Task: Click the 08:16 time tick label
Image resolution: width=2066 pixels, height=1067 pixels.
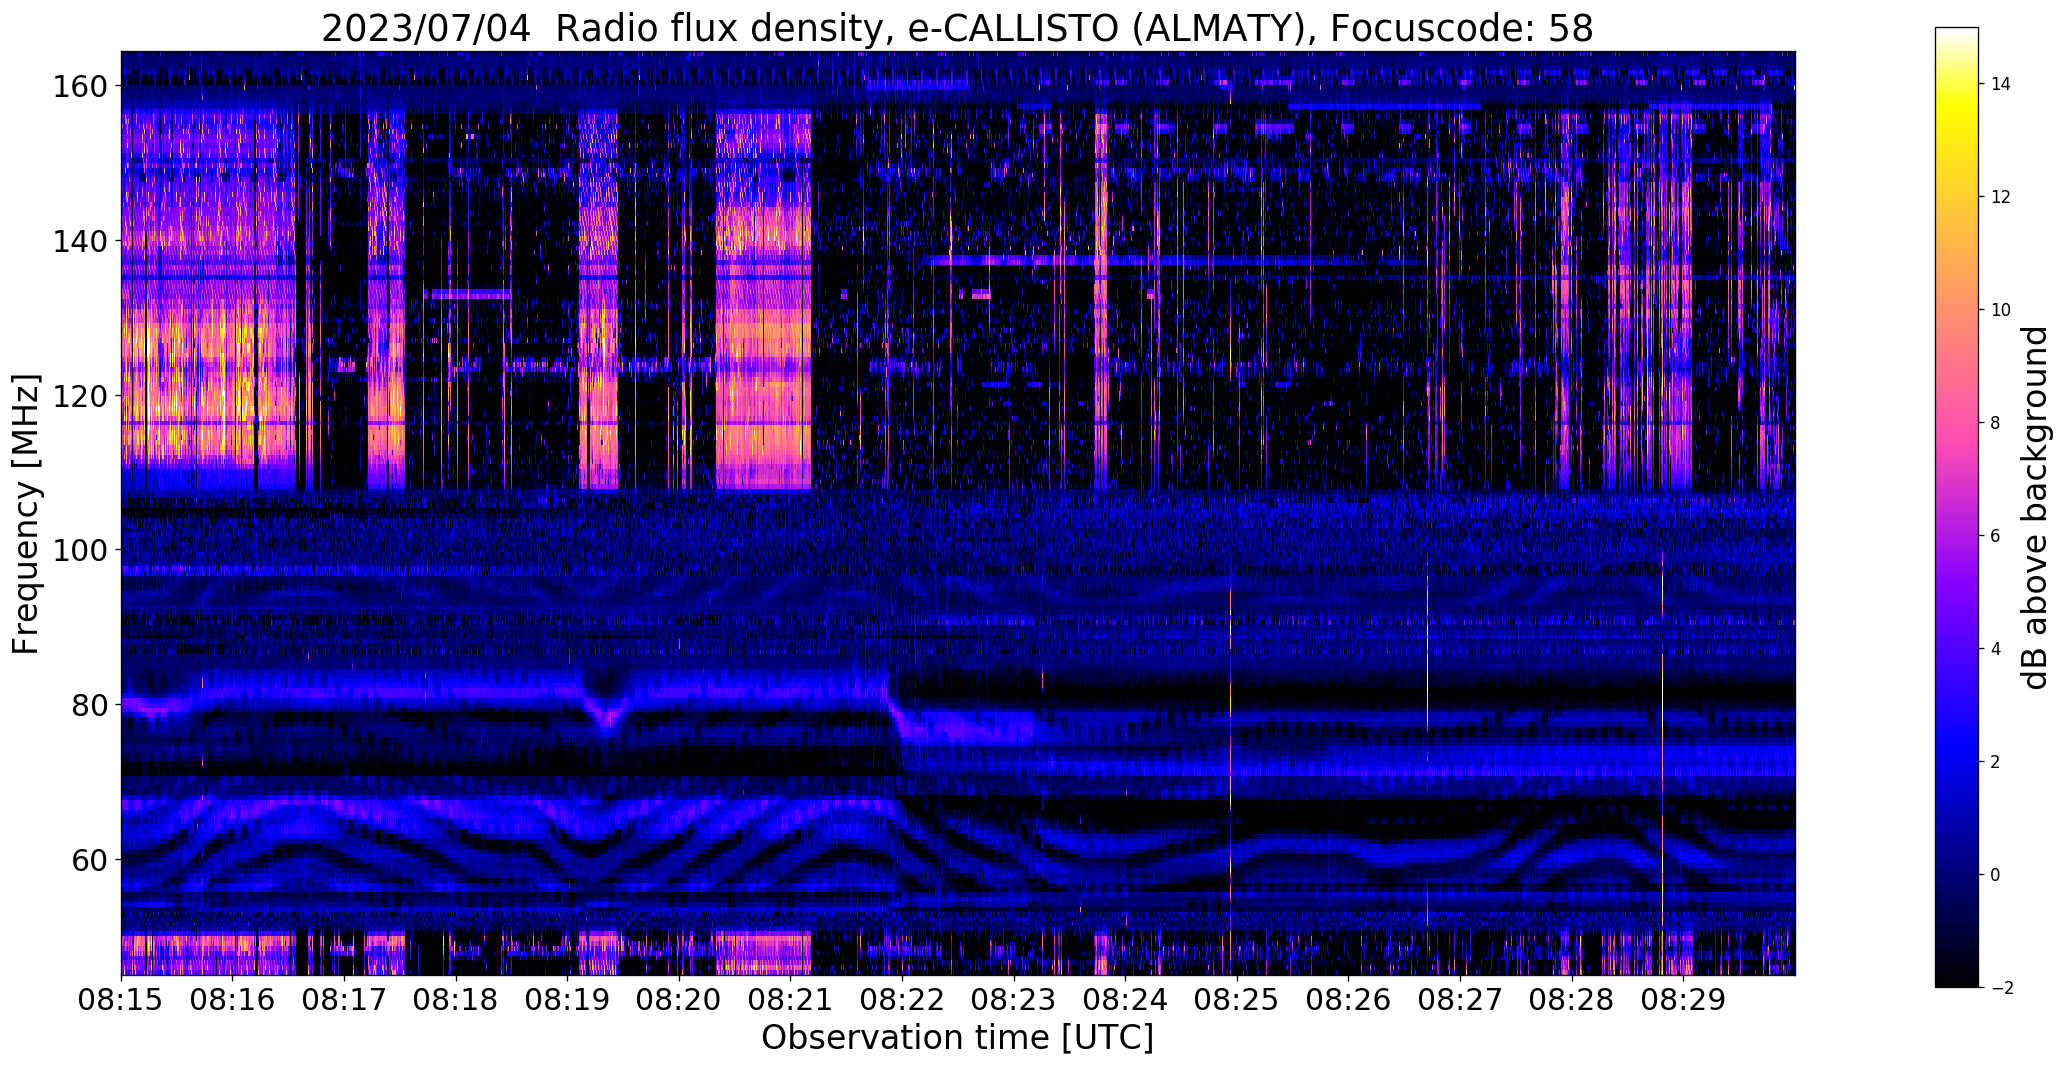Action: (x=233, y=1001)
